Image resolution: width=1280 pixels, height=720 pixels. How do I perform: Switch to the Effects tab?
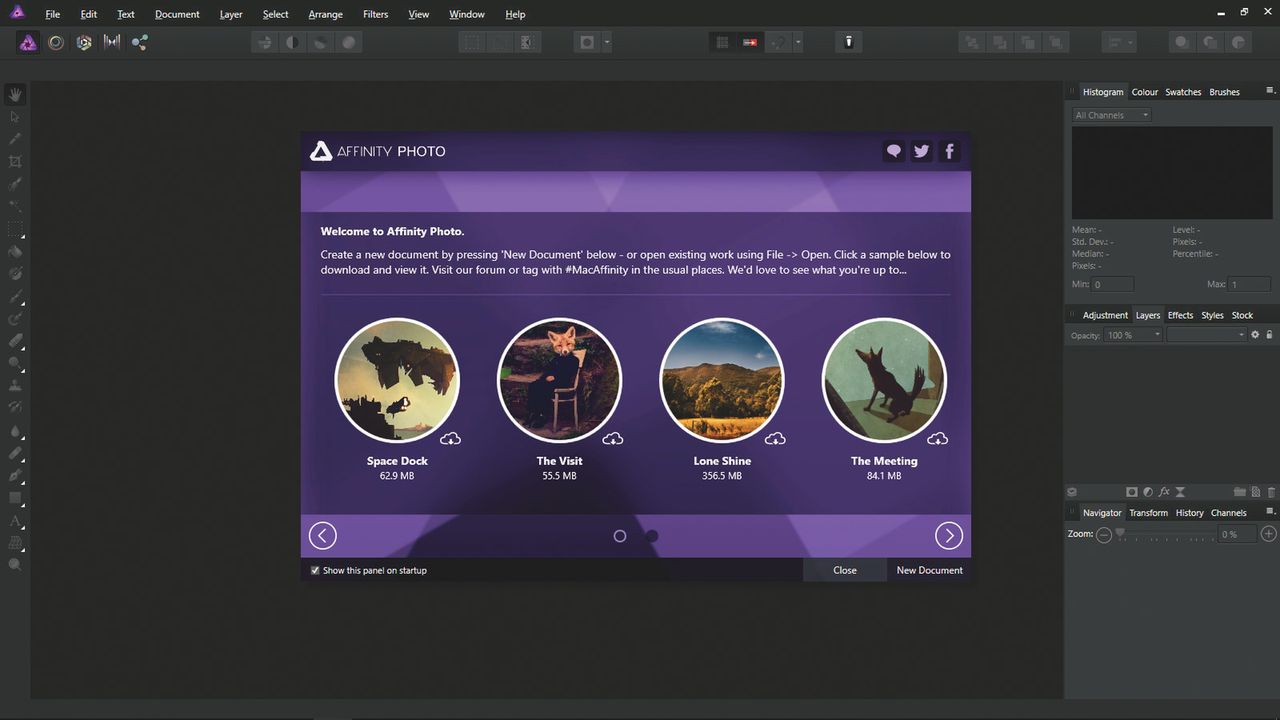pos(1180,315)
